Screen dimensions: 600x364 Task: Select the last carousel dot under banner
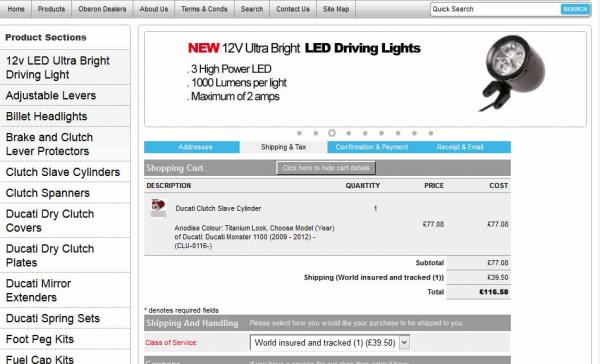431,133
